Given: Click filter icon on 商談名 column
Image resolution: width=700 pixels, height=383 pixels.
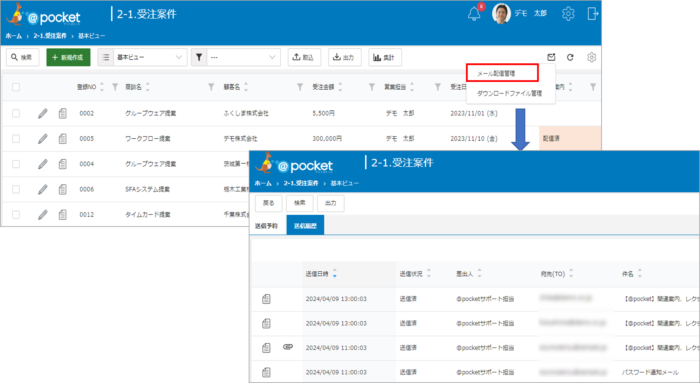Looking at the screenshot, I should (211, 87).
